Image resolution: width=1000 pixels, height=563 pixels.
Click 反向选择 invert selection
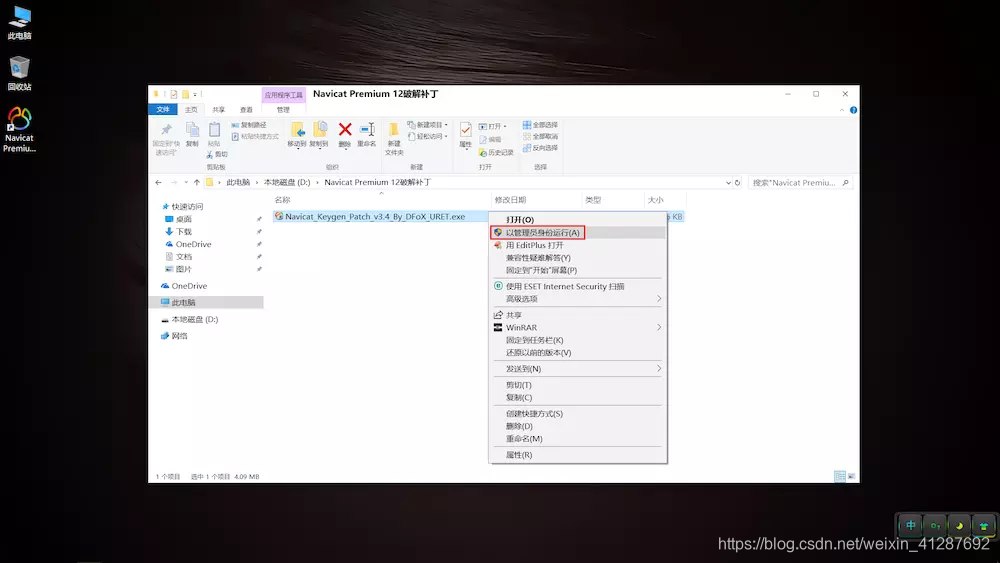[x=540, y=148]
